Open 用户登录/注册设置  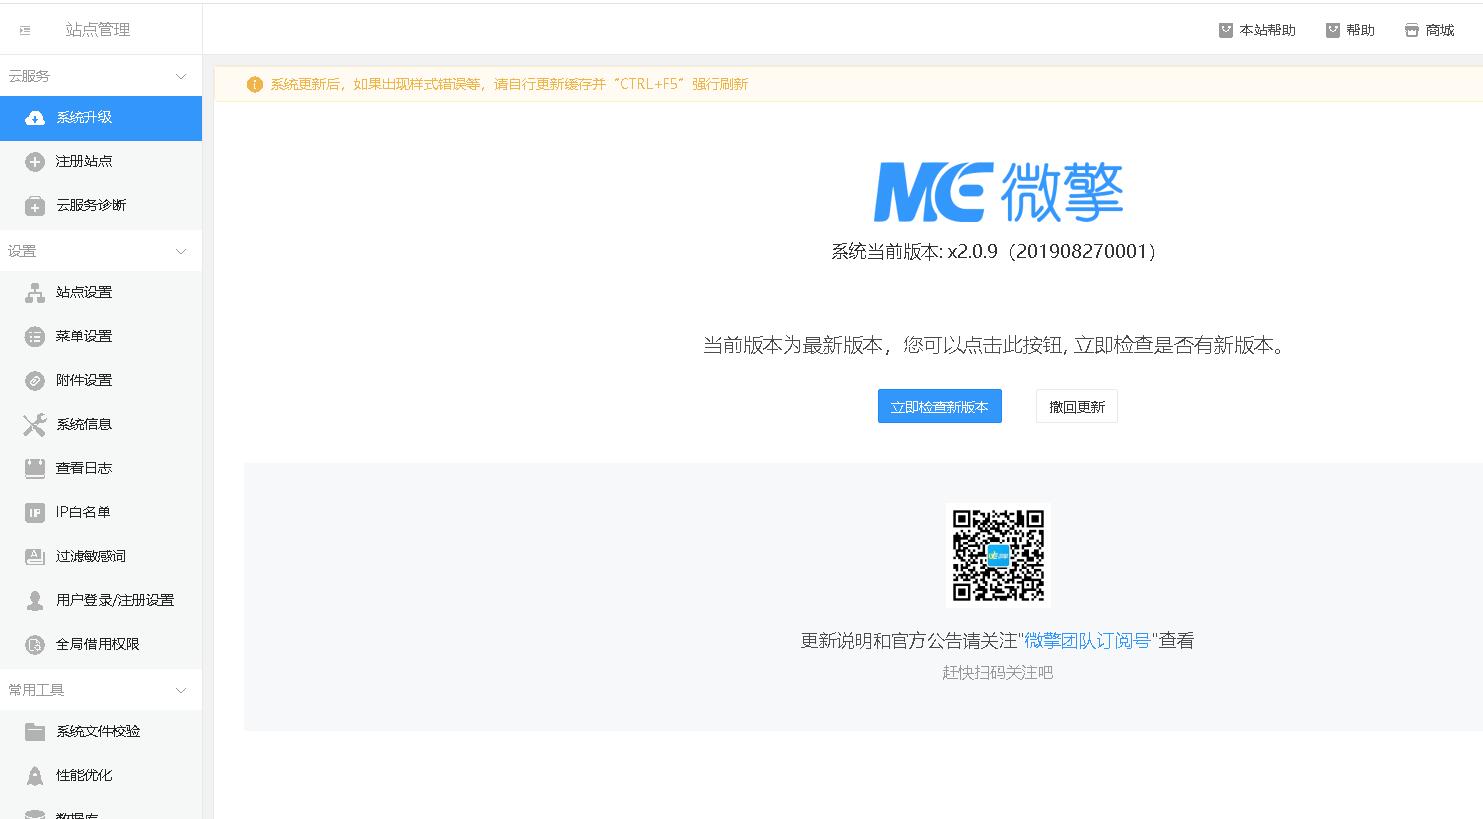tap(101, 601)
